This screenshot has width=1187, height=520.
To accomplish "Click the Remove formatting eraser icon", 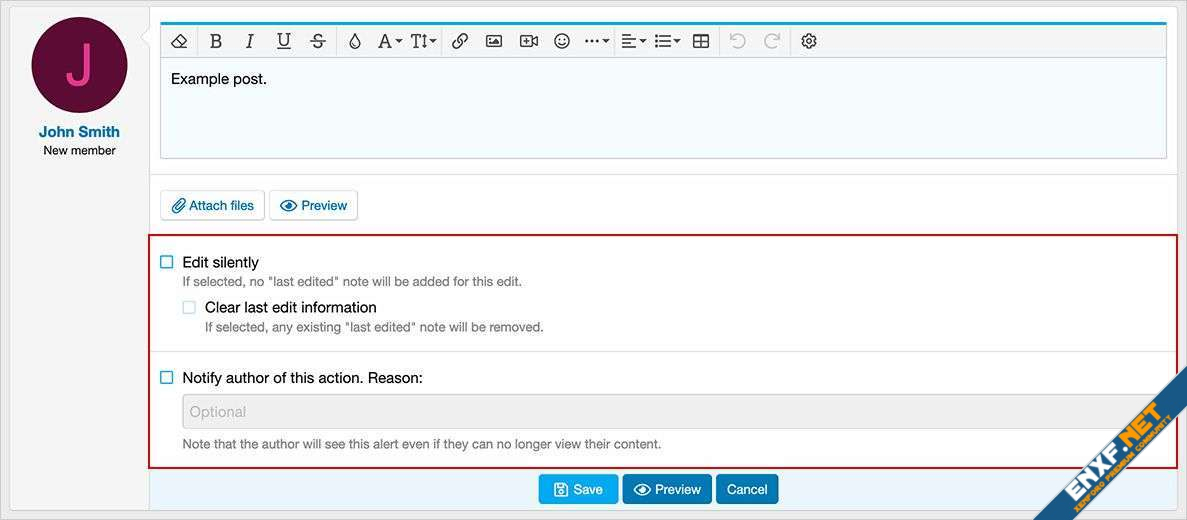I will point(180,41).
